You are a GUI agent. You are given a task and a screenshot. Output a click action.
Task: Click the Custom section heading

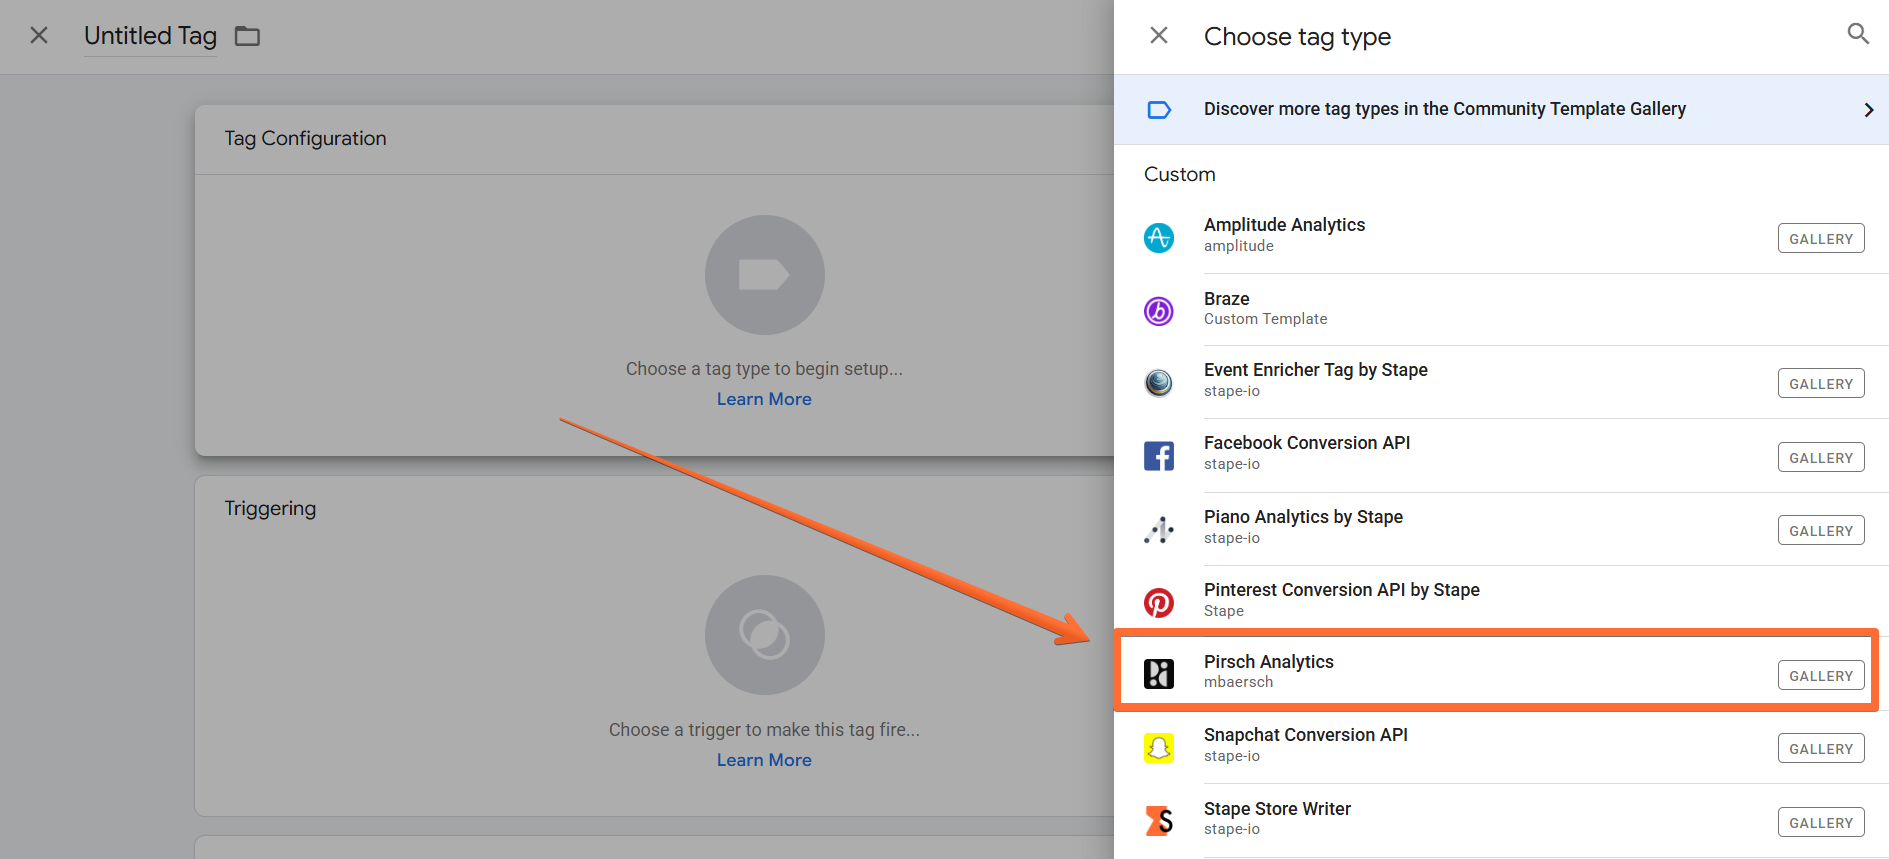(x=1179, y=174)
